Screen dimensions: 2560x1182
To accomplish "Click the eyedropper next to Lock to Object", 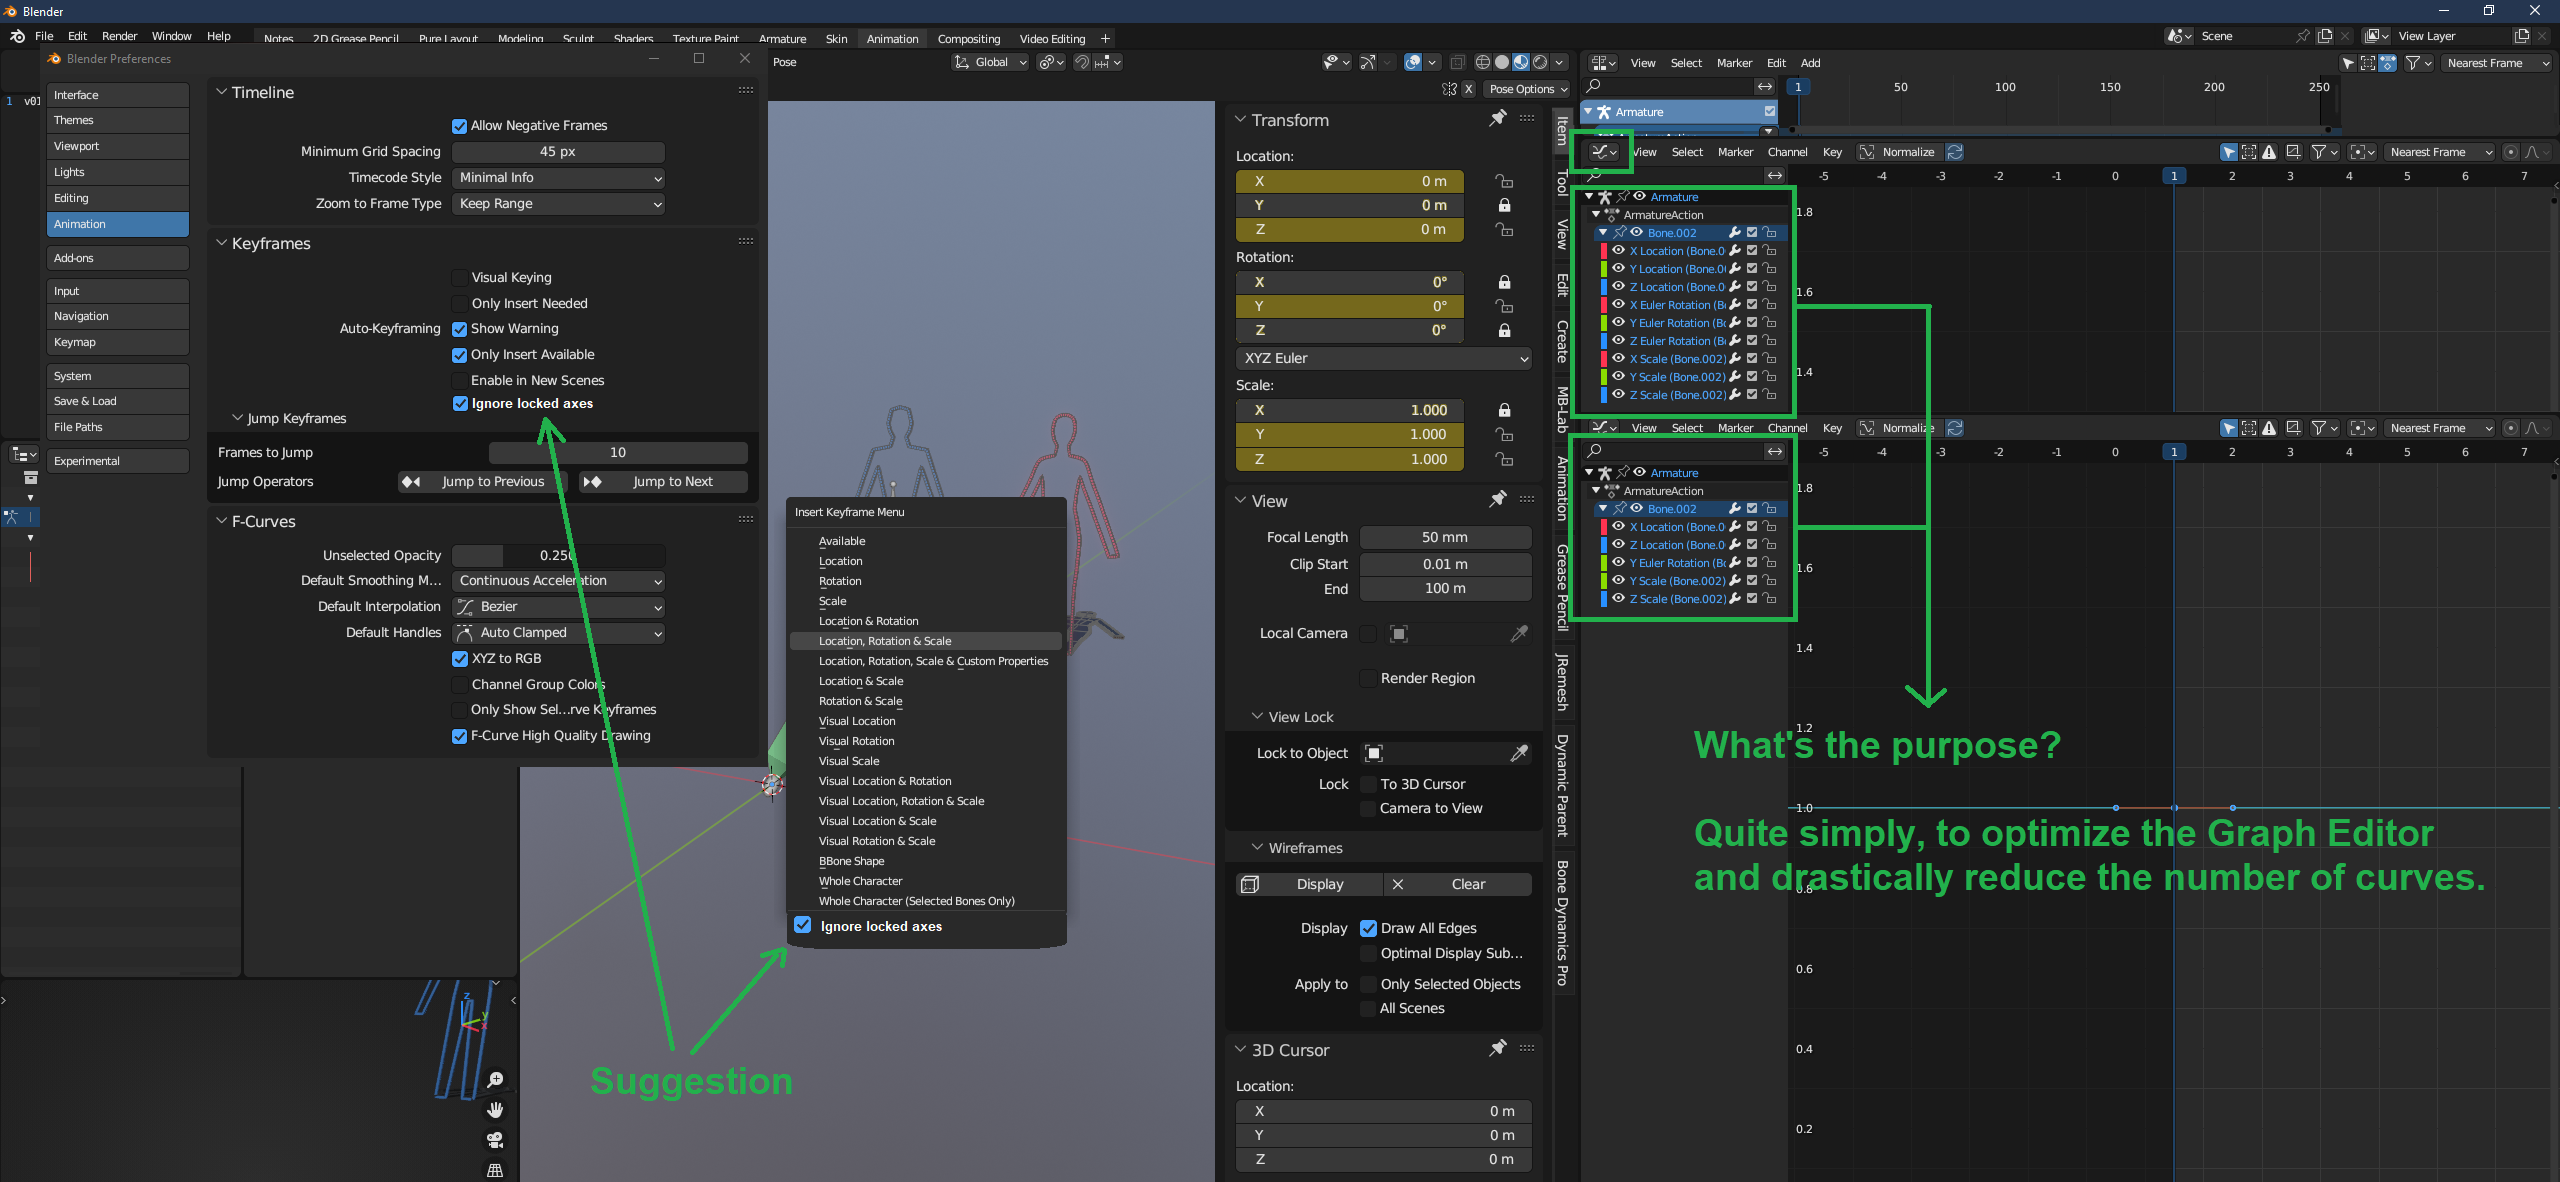I will click(1519, 753).
